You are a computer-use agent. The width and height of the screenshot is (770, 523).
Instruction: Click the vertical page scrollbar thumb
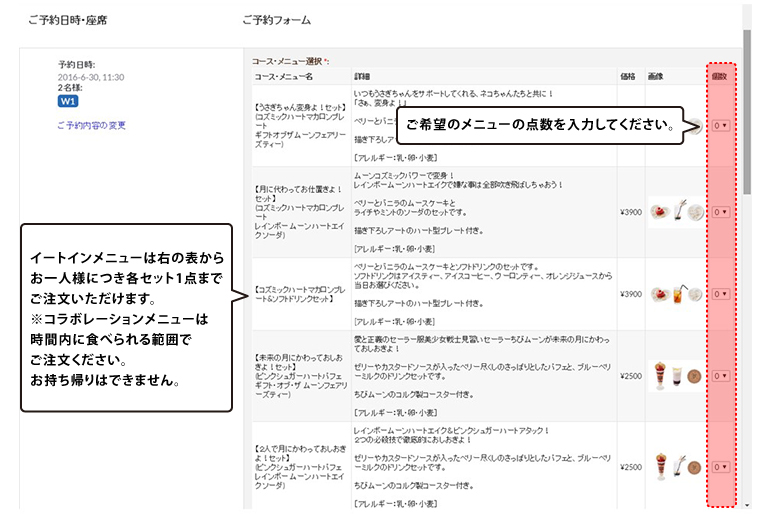tap(747, 110)
